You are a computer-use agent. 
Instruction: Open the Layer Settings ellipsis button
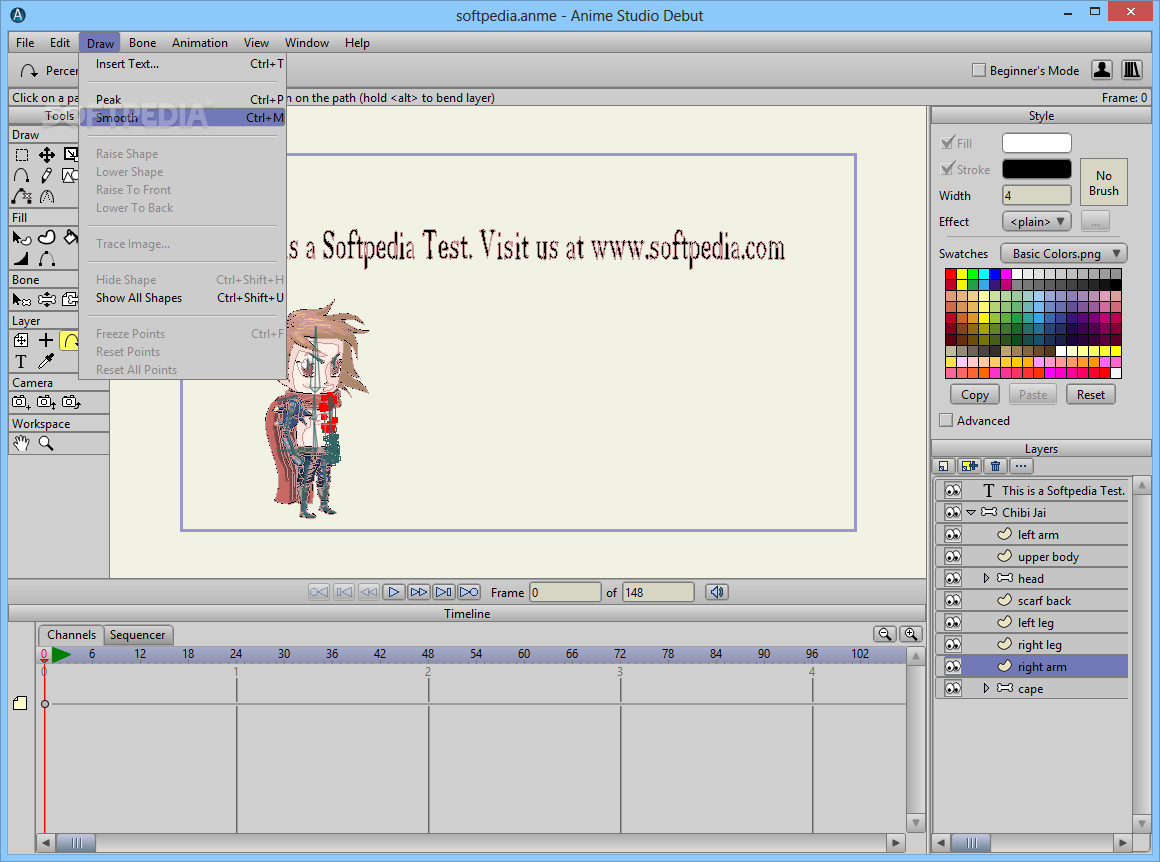1021,466
